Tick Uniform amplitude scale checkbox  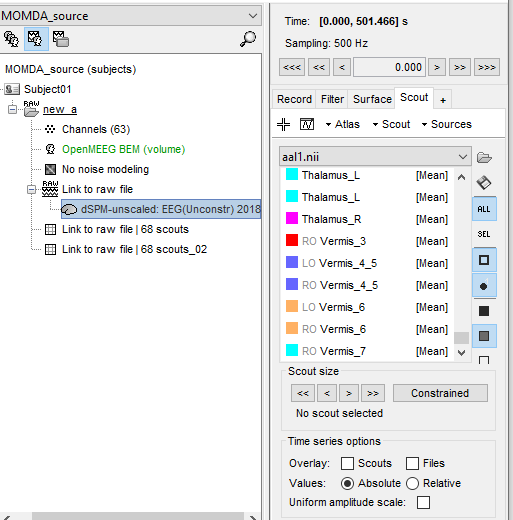[x=423, y=502]
